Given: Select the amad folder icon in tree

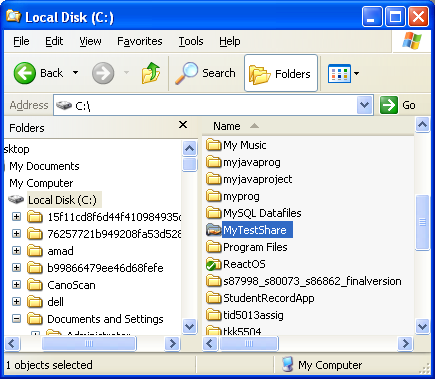Looking at the screenshot, I should (x=35, y=251).
